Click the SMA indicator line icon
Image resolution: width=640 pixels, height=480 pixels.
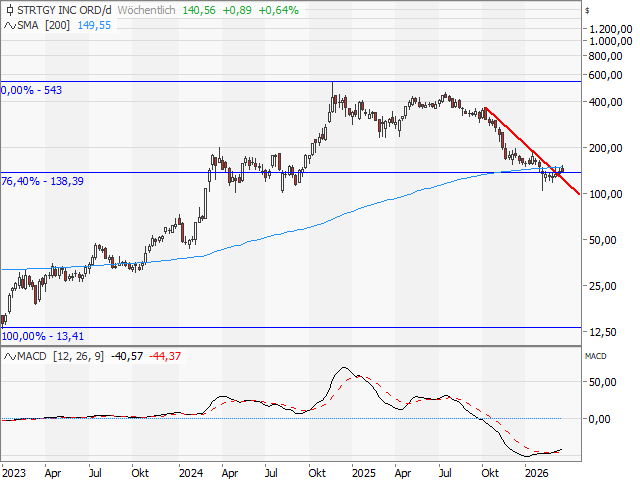click(x=10, y=25)
